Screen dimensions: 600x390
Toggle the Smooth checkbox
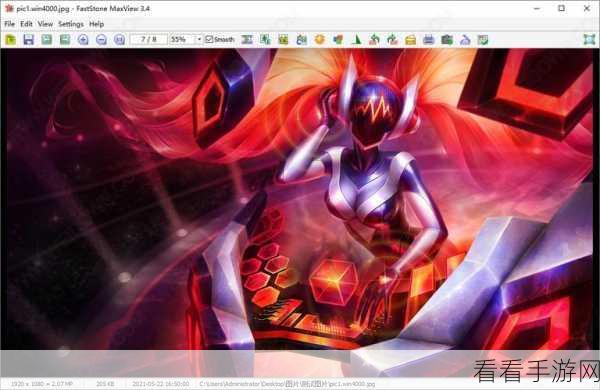click(209, 39)
